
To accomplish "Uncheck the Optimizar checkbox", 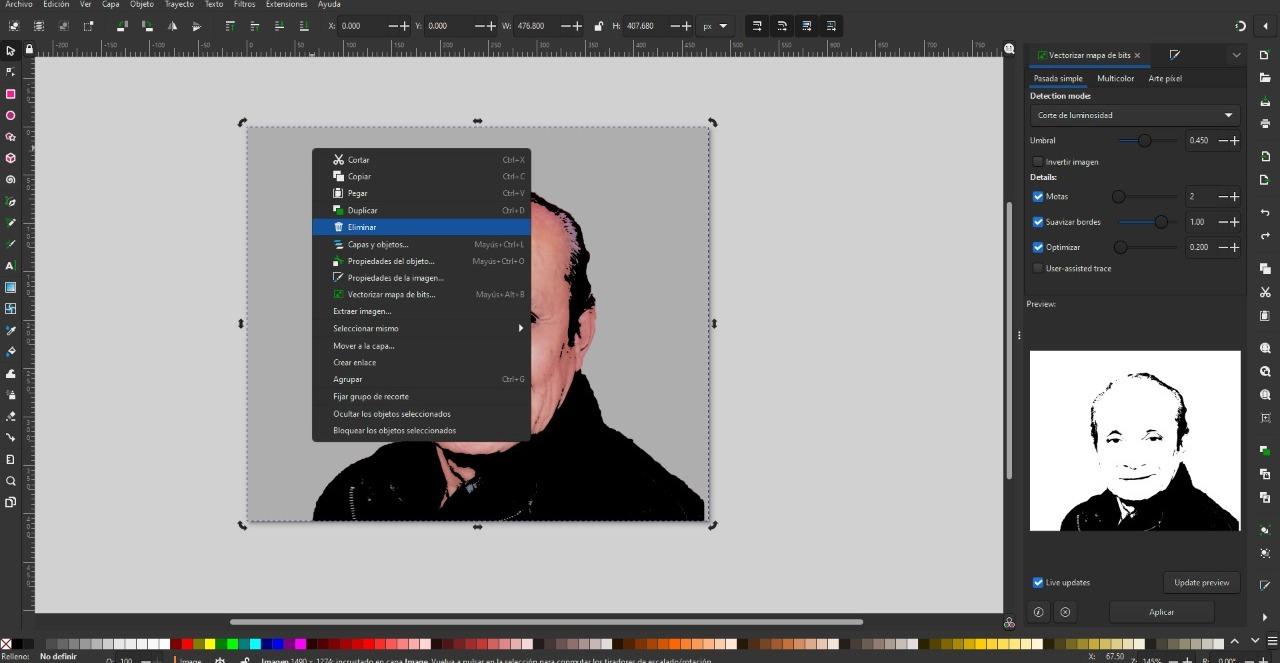I will 1038,247.
